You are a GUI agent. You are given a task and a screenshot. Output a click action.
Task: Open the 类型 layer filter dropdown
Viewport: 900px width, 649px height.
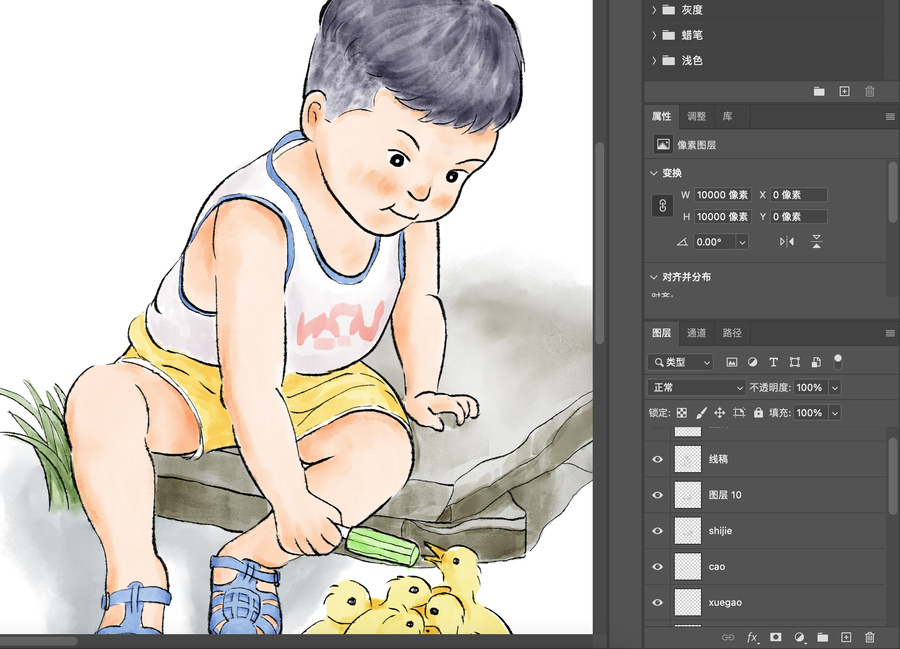coord(681,362)
